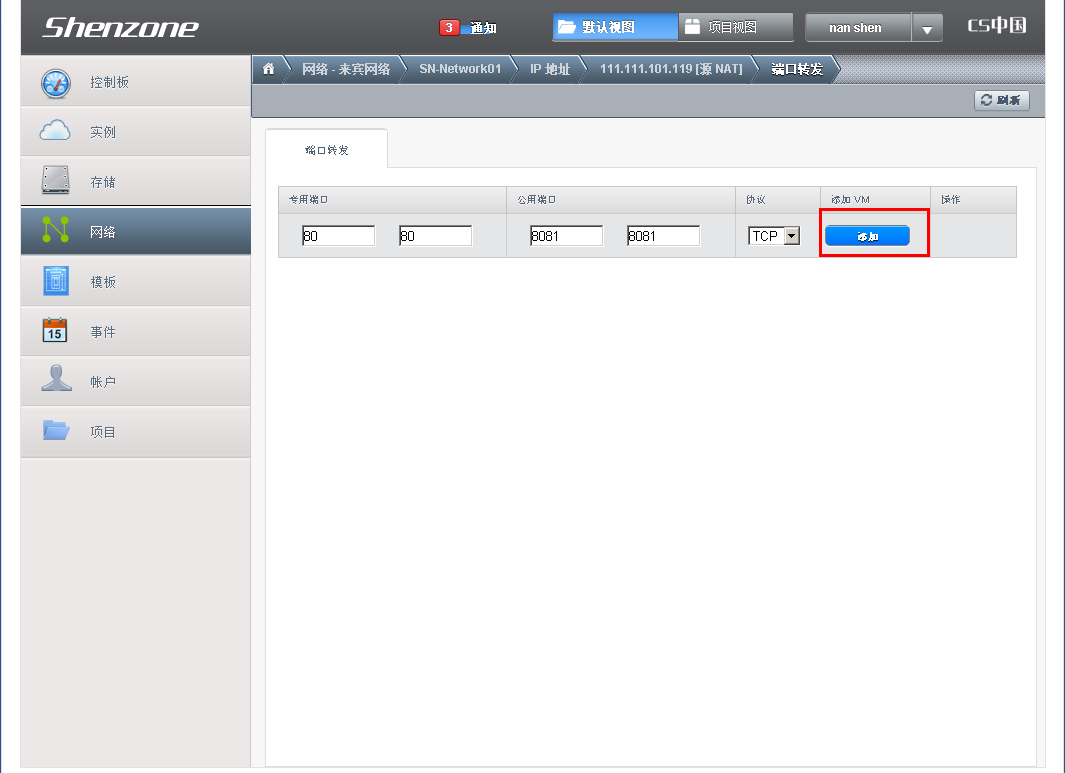
Task: Click the dashboard compass icon in sidebar
Action: pos(55,82)
